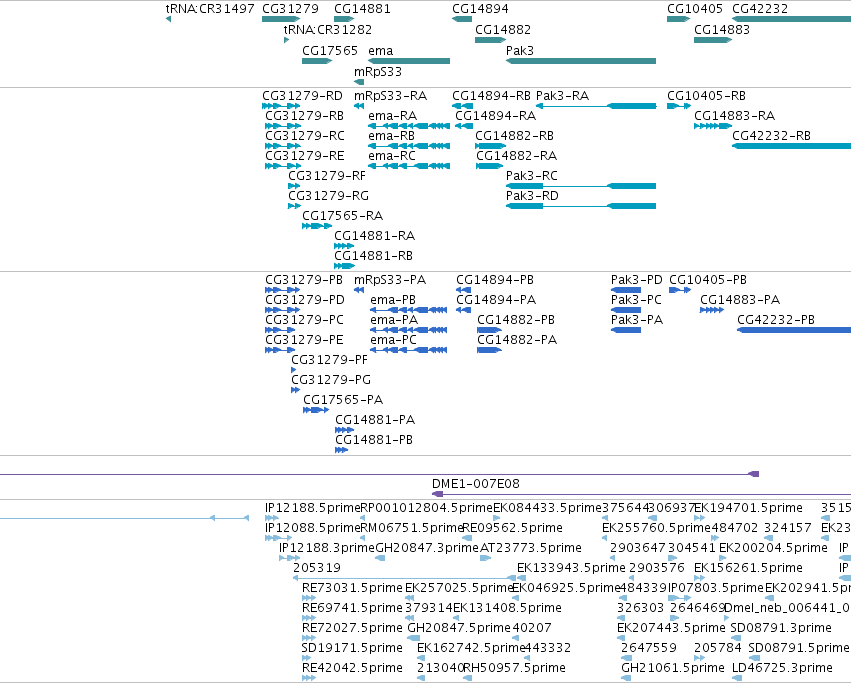Open the mRpS33-RA transcript label

click(390, 96)
